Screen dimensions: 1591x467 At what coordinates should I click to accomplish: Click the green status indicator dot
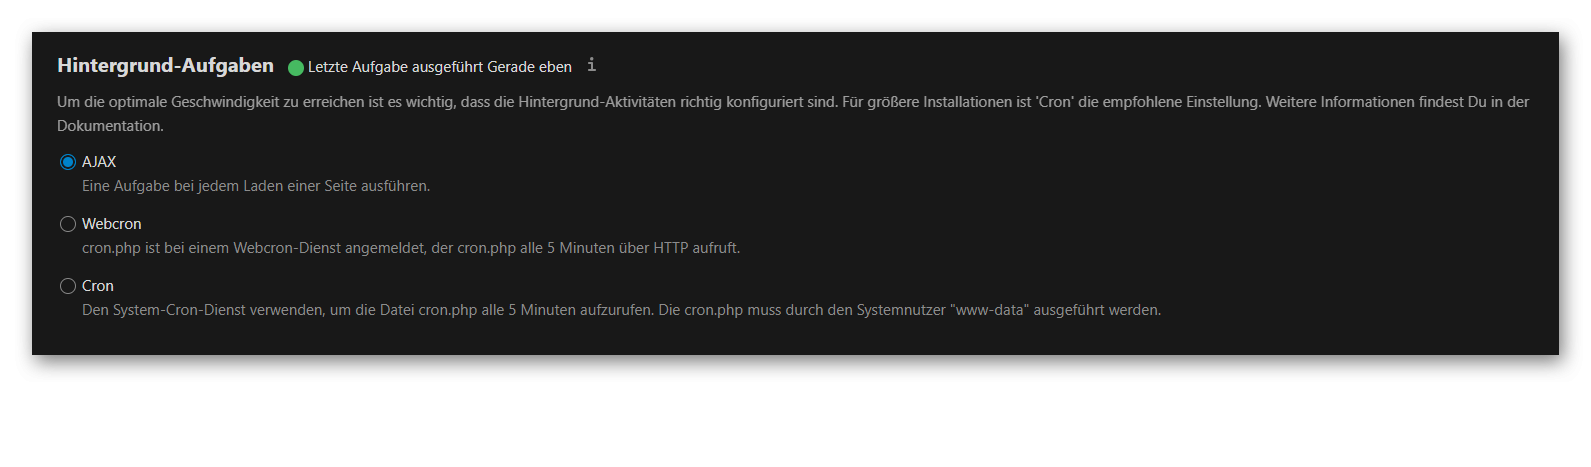tap(296, 68)
